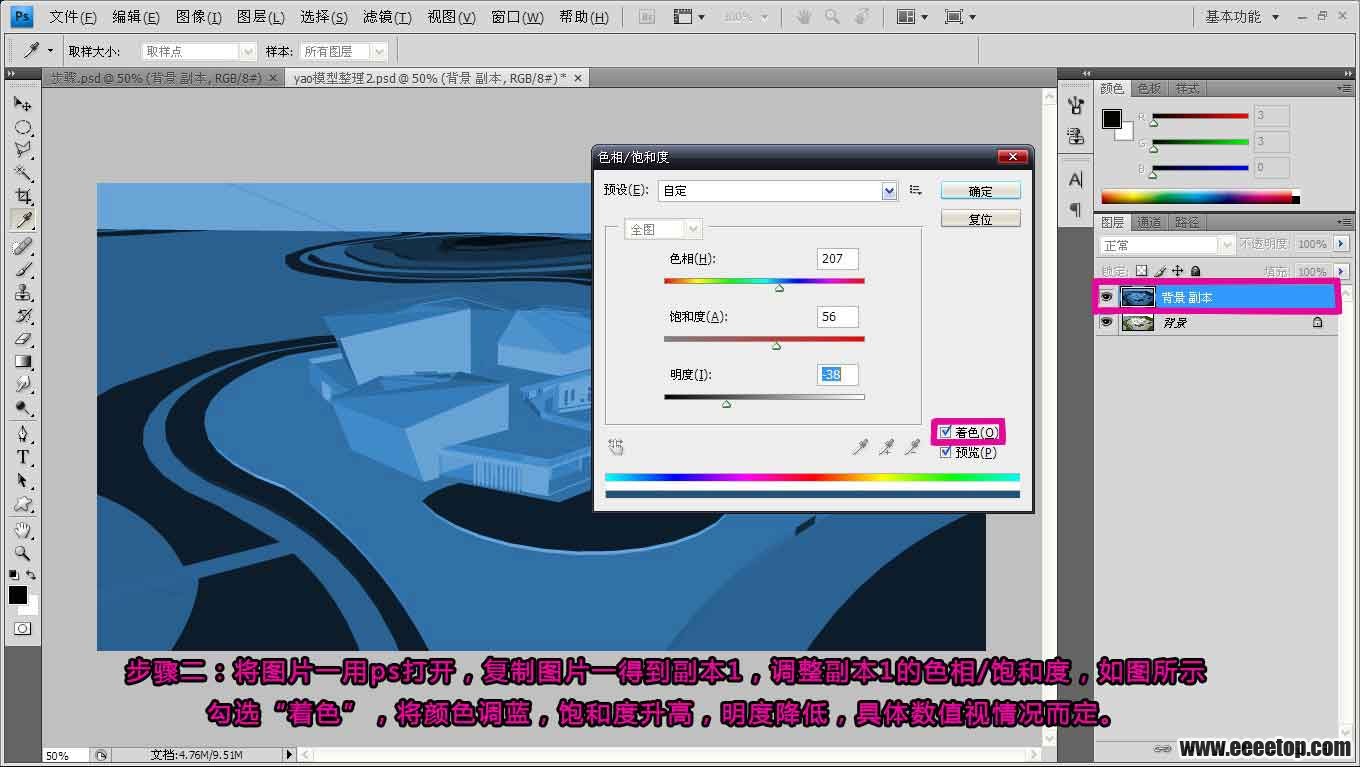Open preset options icon beside preset dropdown
This screenshot has width=1360, height=767.
(x=915, y=190)
